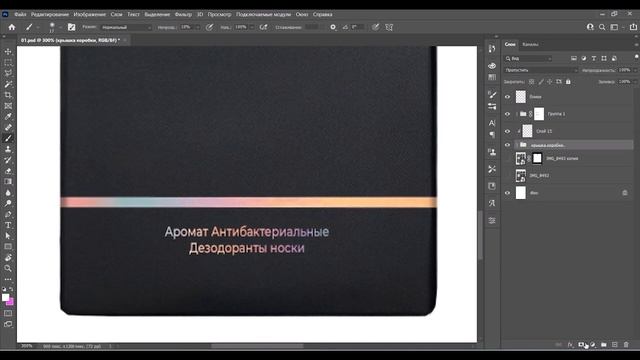The width and height of the screenshot is (640, 360).
Task: Open the brush settings panel toggle
Action: click(71, 27)
